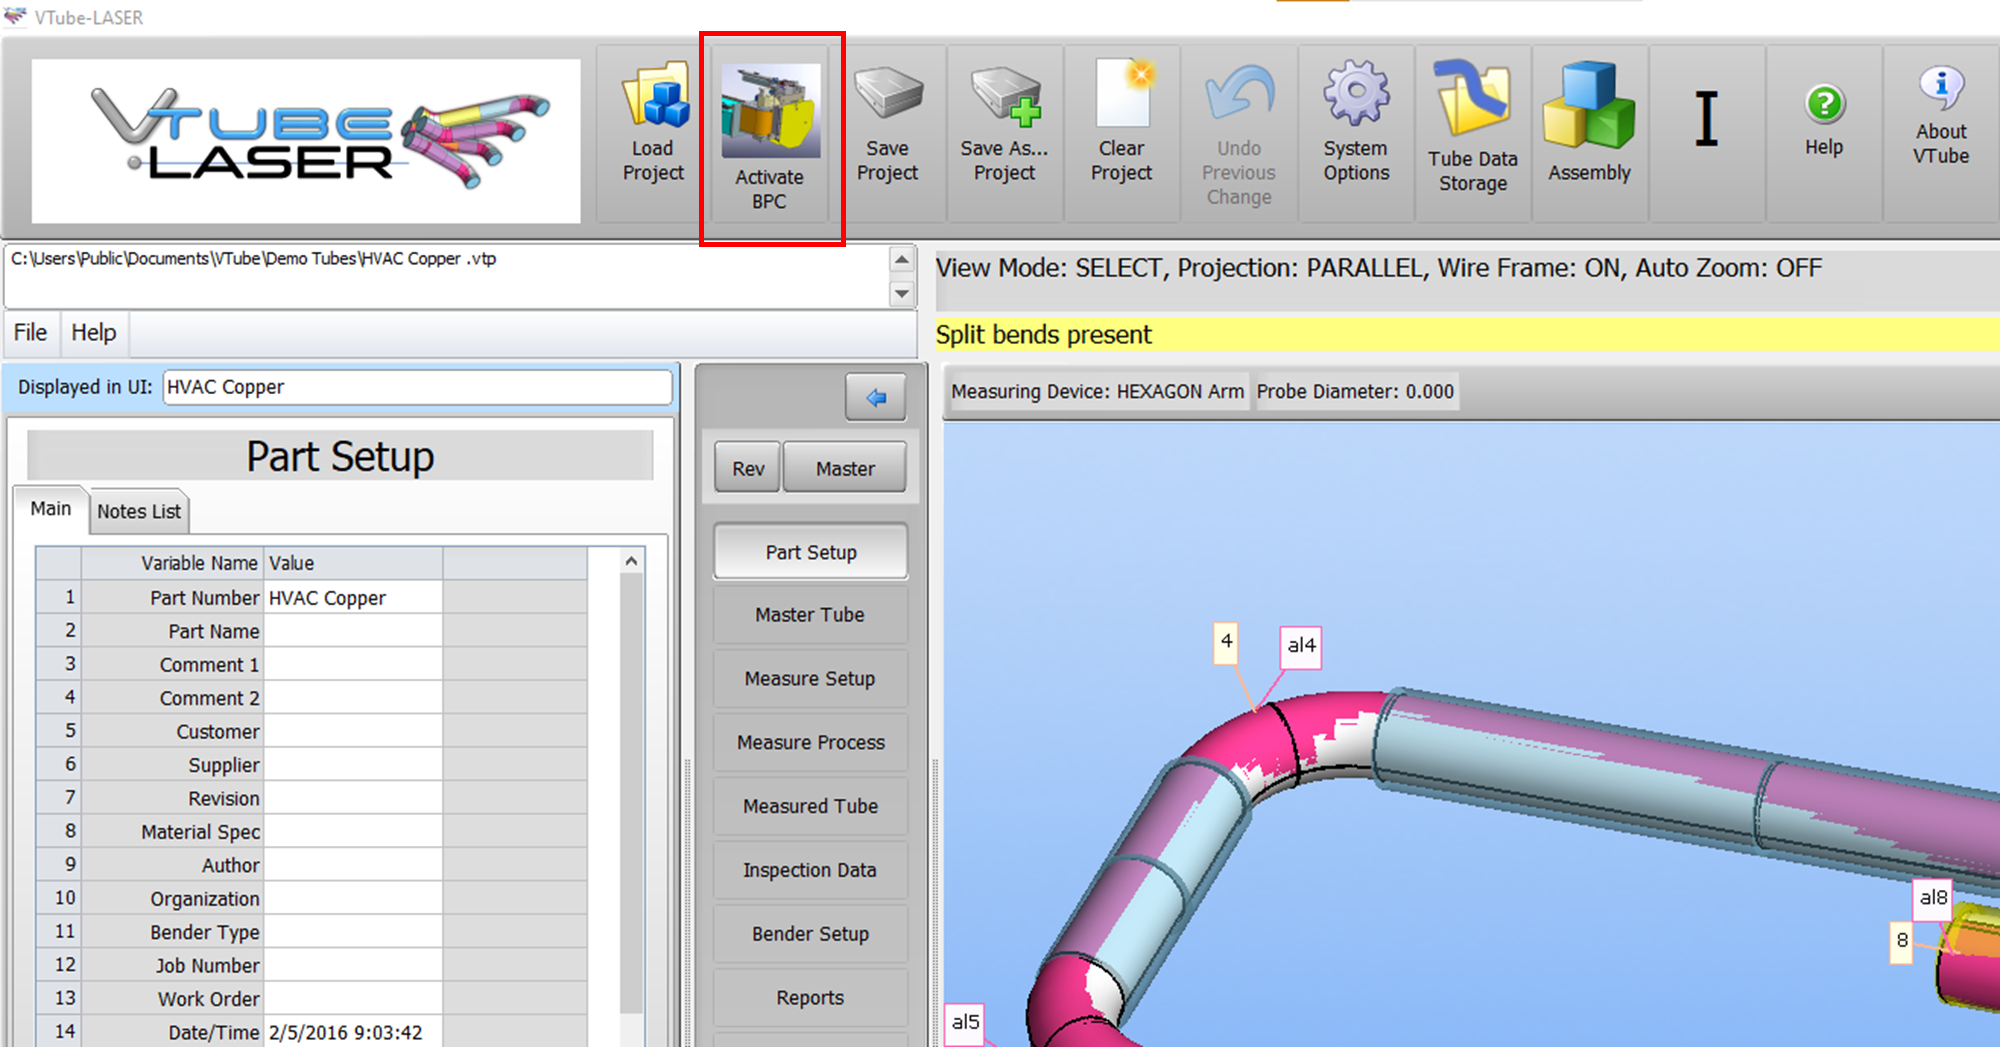This screenshot has height=1047, width=2000.
Task: Click the VTube LASER logo
Action: point(306,141)
